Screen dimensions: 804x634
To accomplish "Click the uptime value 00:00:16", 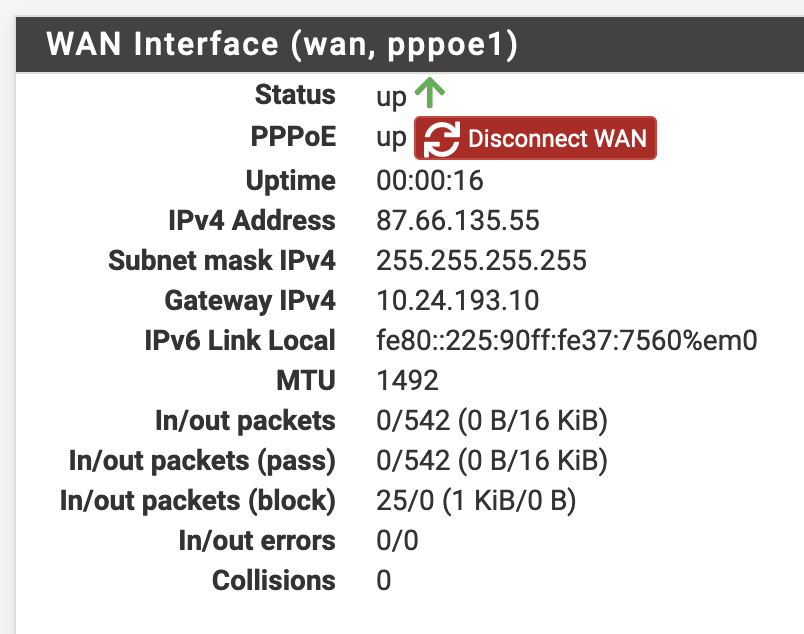I will pyautogui.click(x=429, y=181).
